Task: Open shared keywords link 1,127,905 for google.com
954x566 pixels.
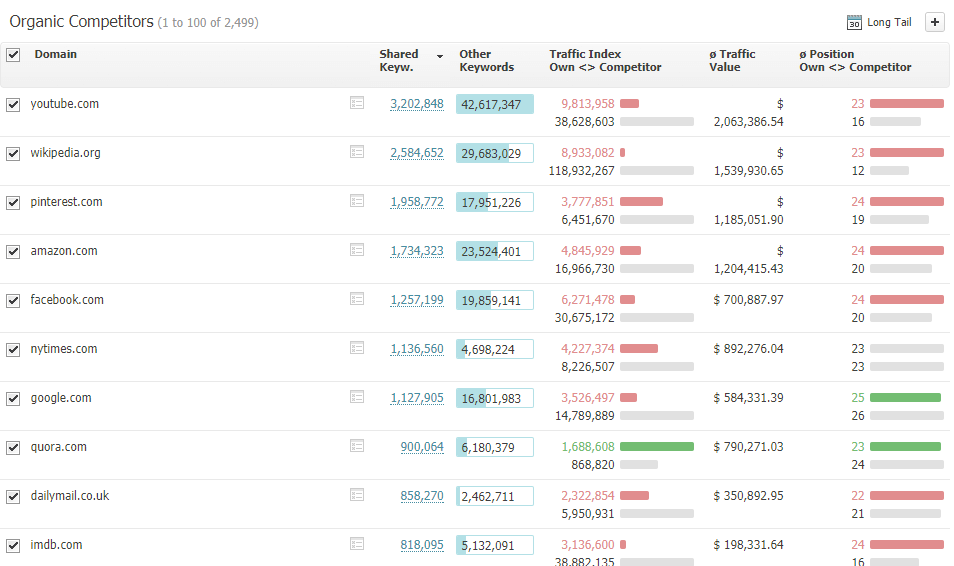Action: pyautogui.click(x=417, y=398)
